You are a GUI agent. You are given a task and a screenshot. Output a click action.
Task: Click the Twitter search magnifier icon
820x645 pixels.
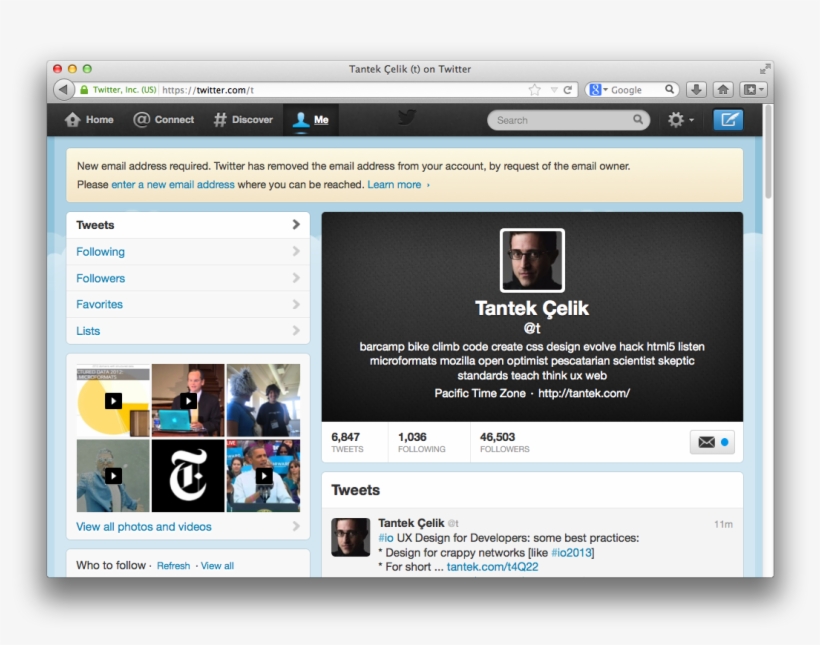[x=637, y=119]
